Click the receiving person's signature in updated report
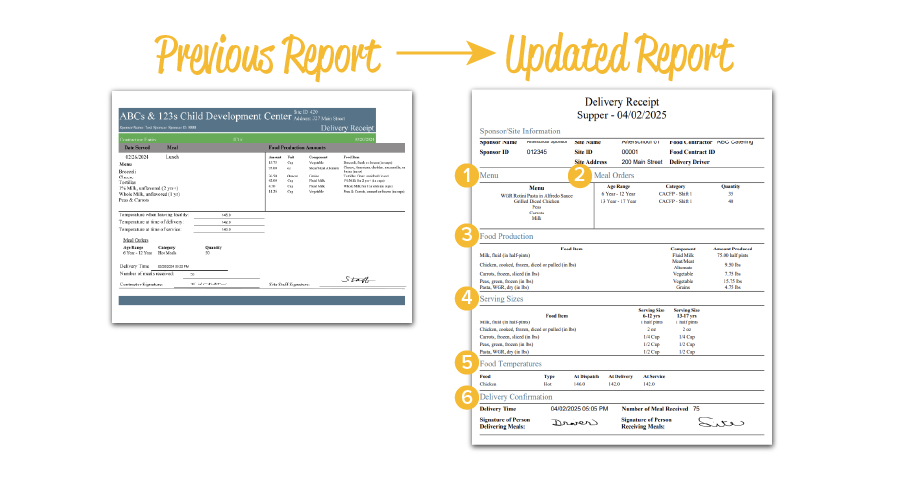Viewport: 900px width, 500px height. [720, 423]
